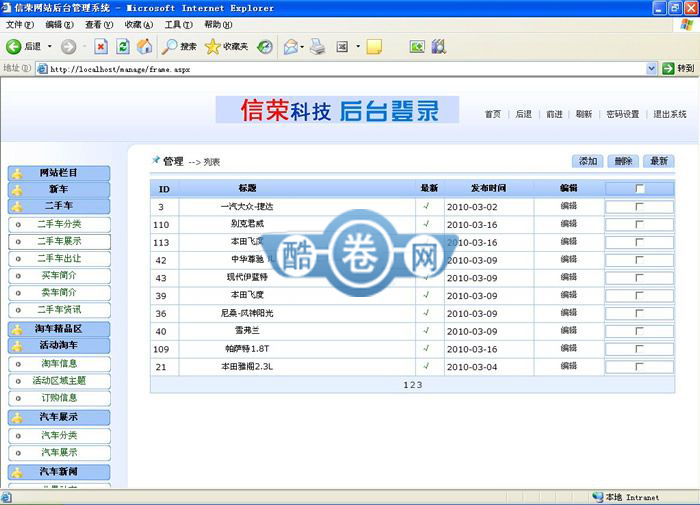Expand the 新车 sidebar section
700x505 pixels.
59,189
